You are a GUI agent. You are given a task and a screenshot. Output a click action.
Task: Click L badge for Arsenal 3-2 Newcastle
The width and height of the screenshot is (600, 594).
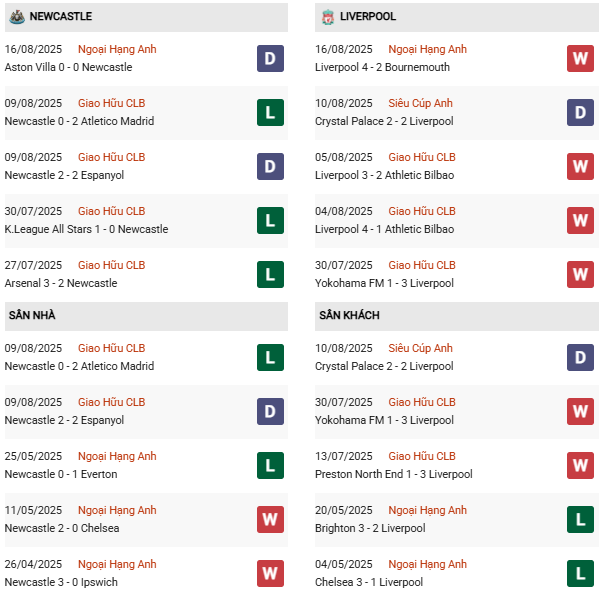(x=270, y=274)
